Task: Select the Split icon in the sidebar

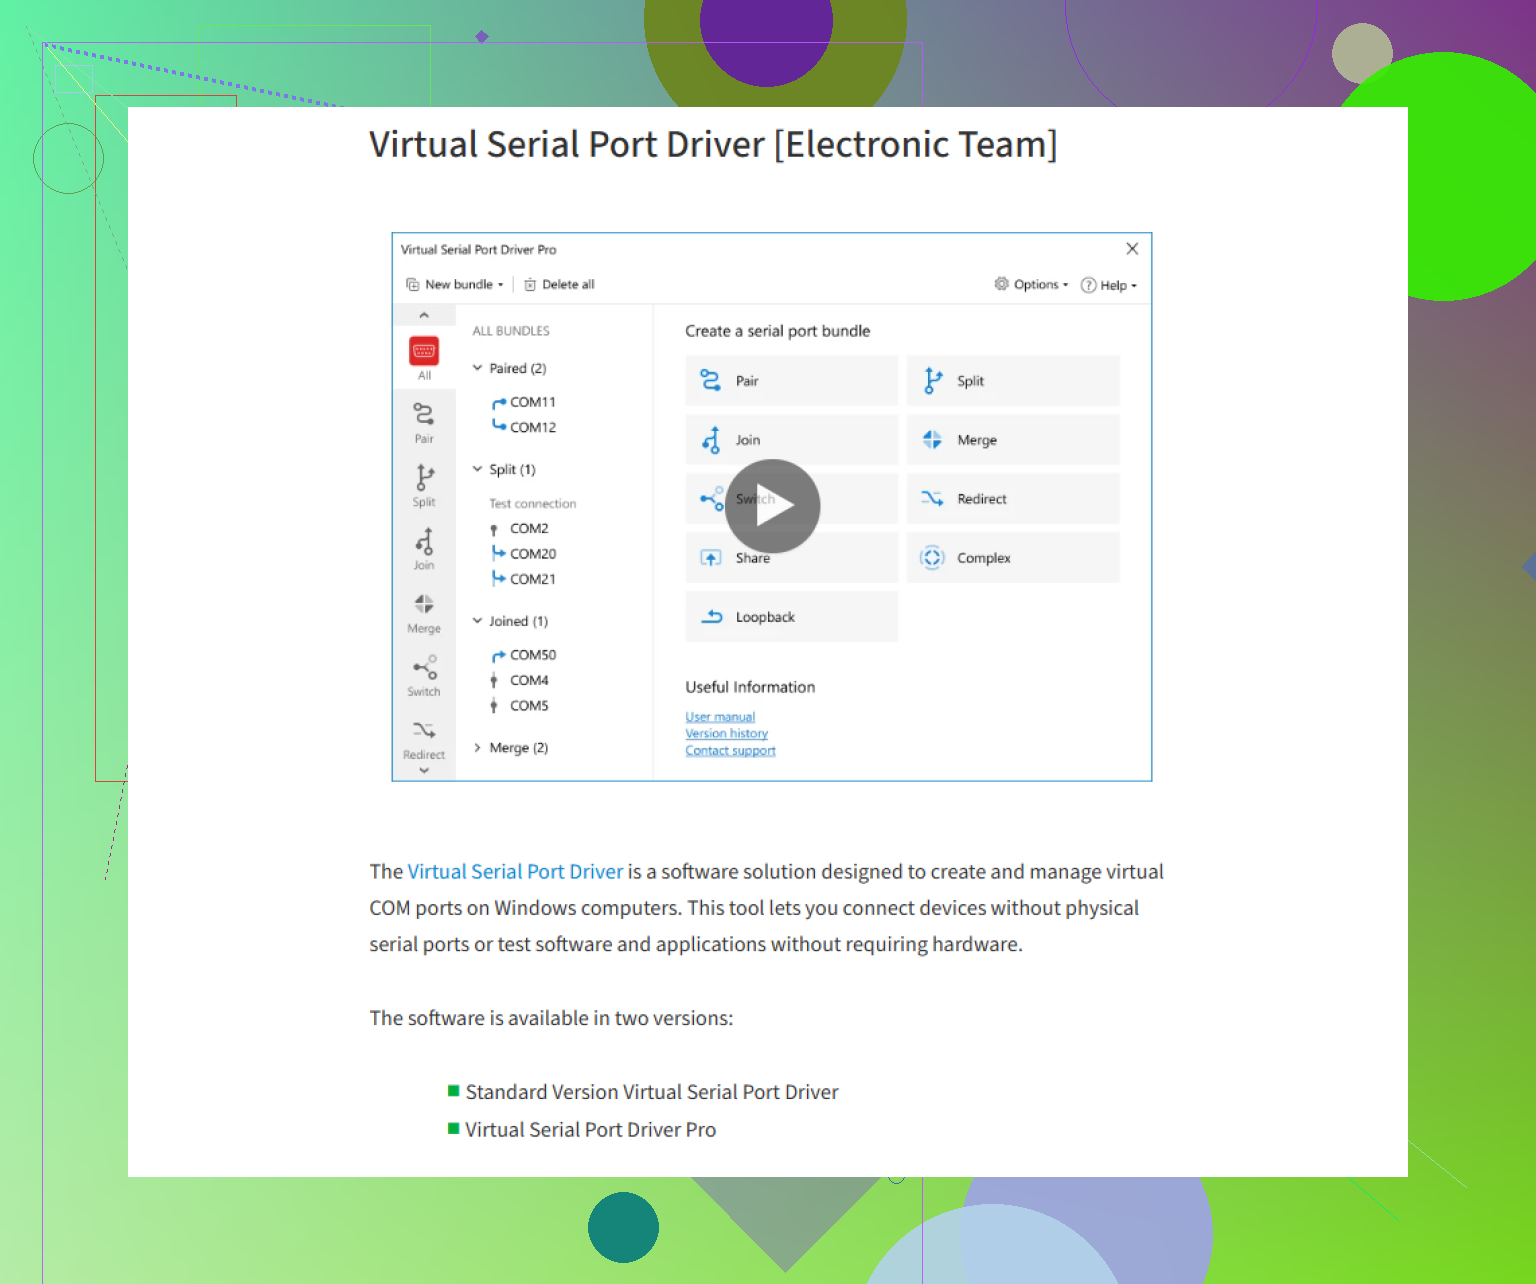Action: click(x=424, y=477)
